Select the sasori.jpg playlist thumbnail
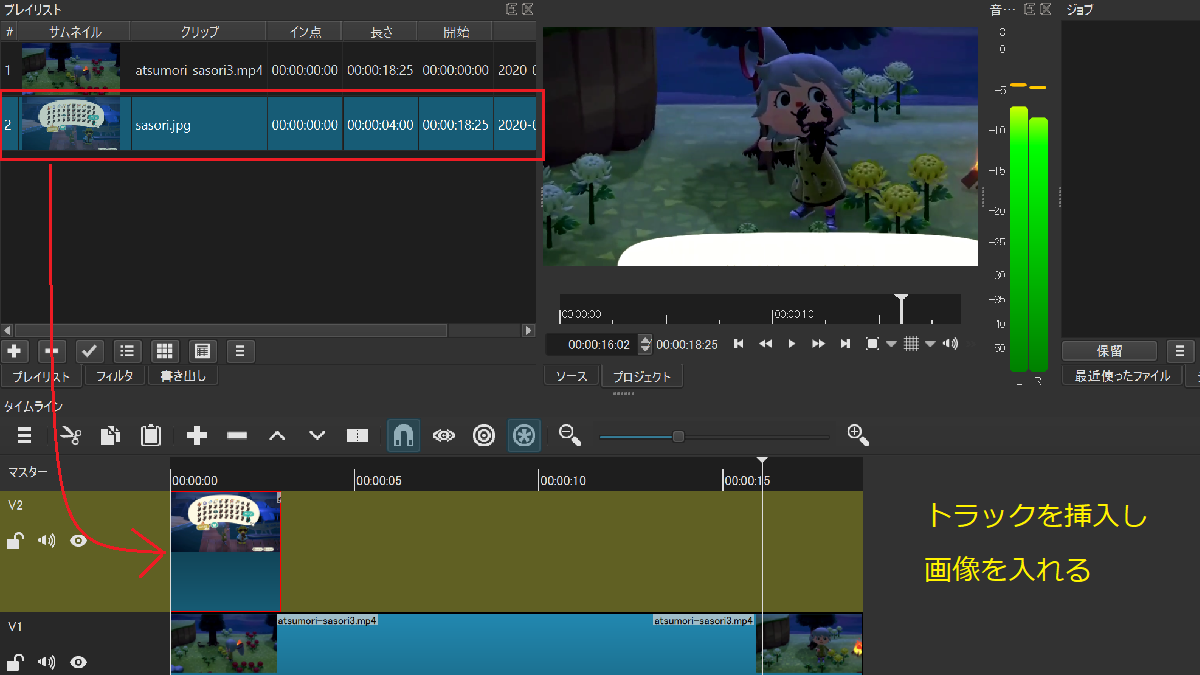The image size is (1200, 675). click(71, 124)
